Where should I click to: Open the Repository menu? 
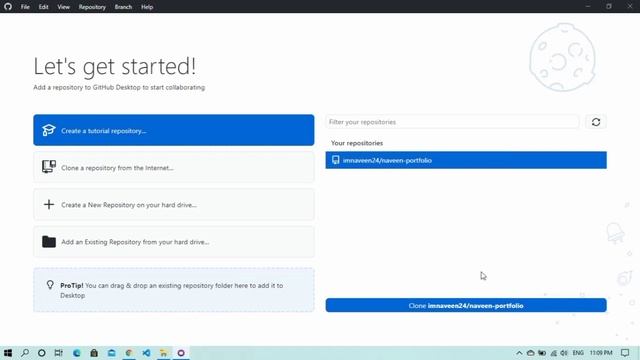pos(92,7)
